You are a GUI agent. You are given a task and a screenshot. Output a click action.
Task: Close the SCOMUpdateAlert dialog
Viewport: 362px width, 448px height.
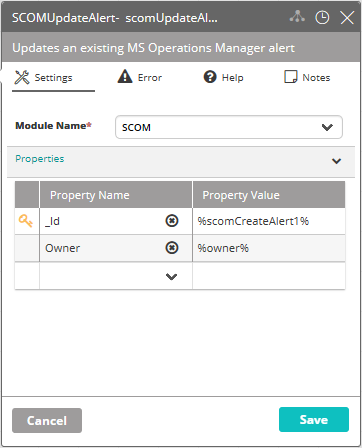(347, 17)
